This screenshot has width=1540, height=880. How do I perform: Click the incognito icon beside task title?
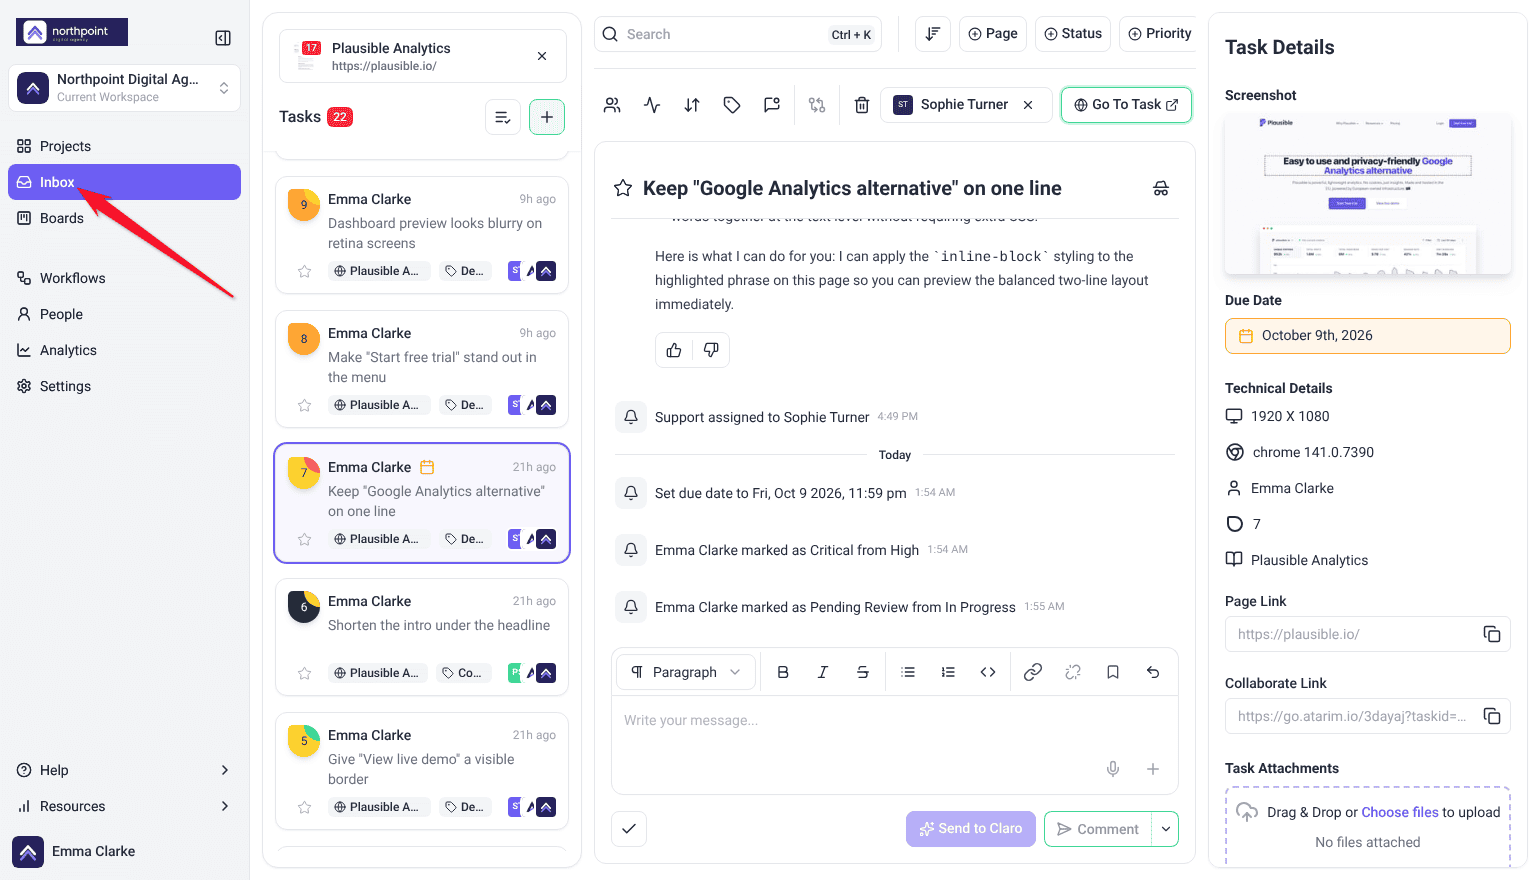click(x=1161, y=188)
